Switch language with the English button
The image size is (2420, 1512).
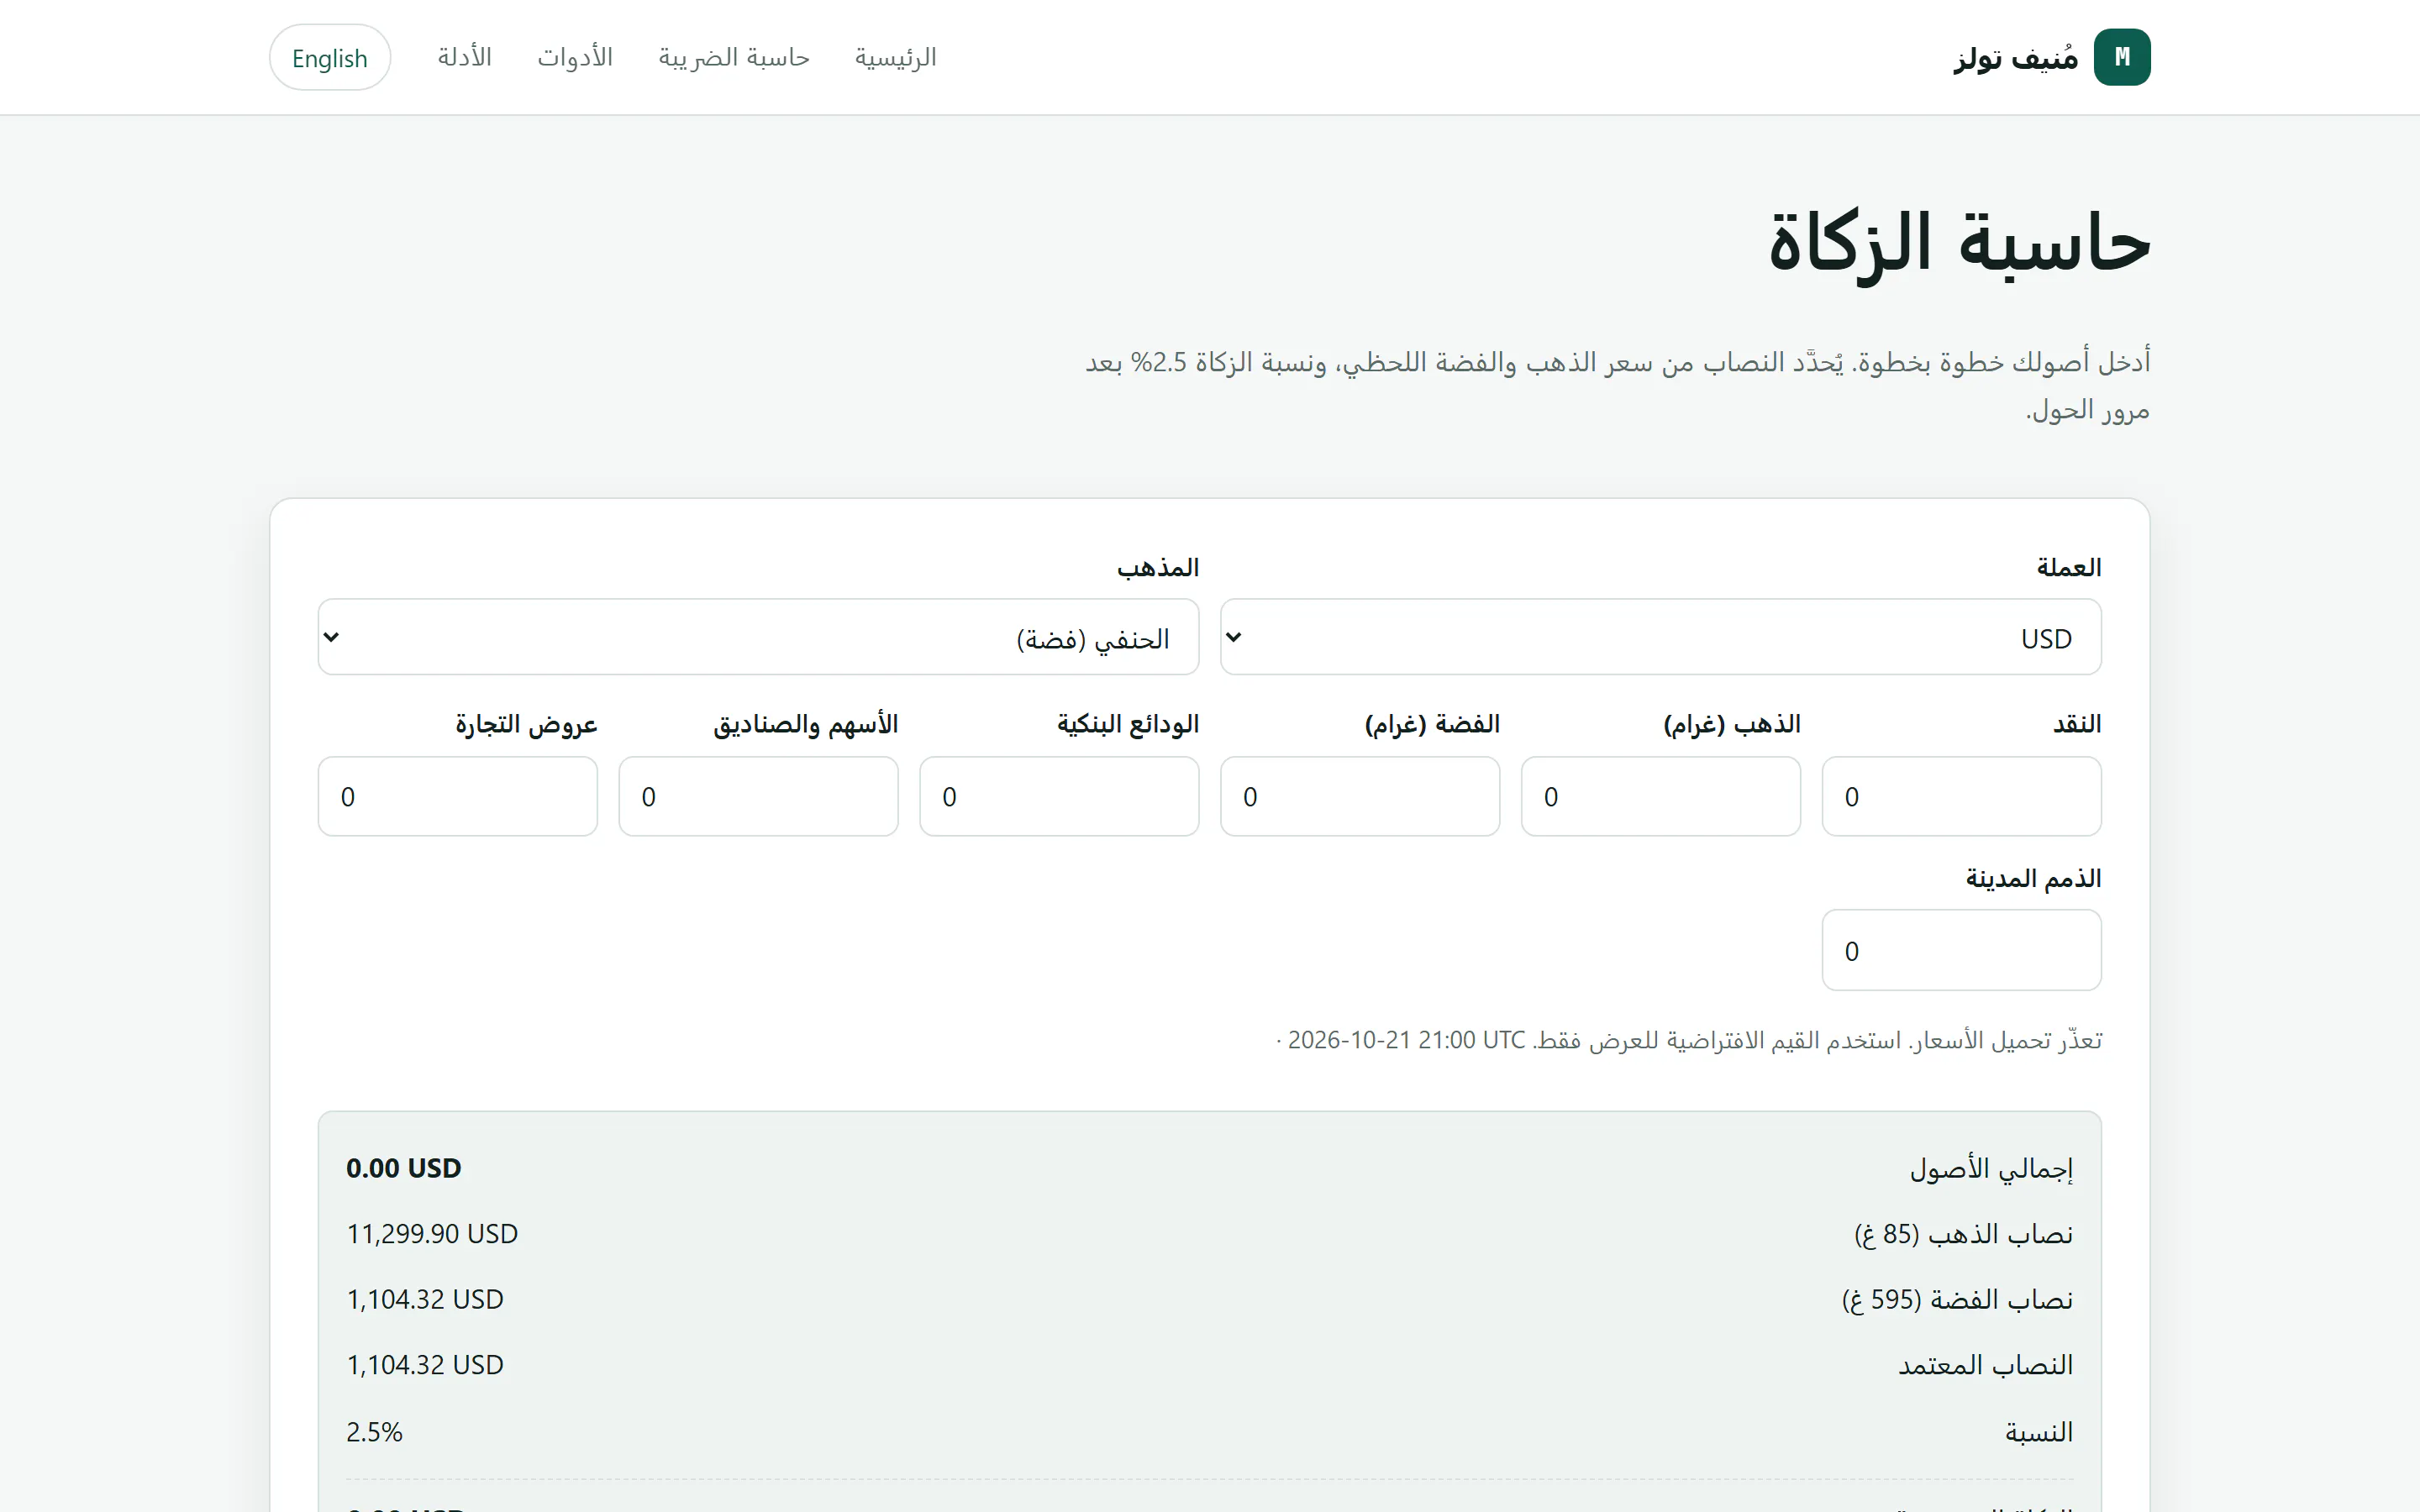click(330, 57)
